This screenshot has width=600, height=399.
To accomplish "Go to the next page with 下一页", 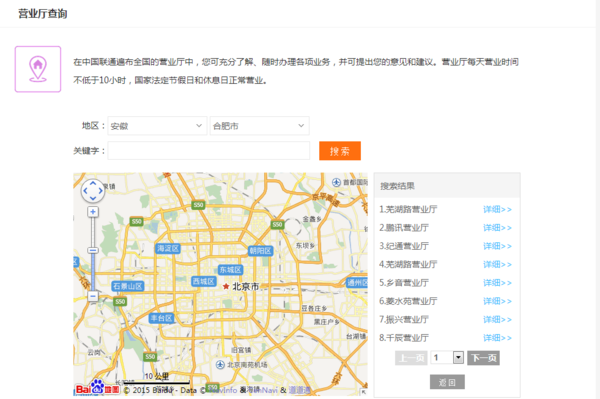I will point(483,358).
